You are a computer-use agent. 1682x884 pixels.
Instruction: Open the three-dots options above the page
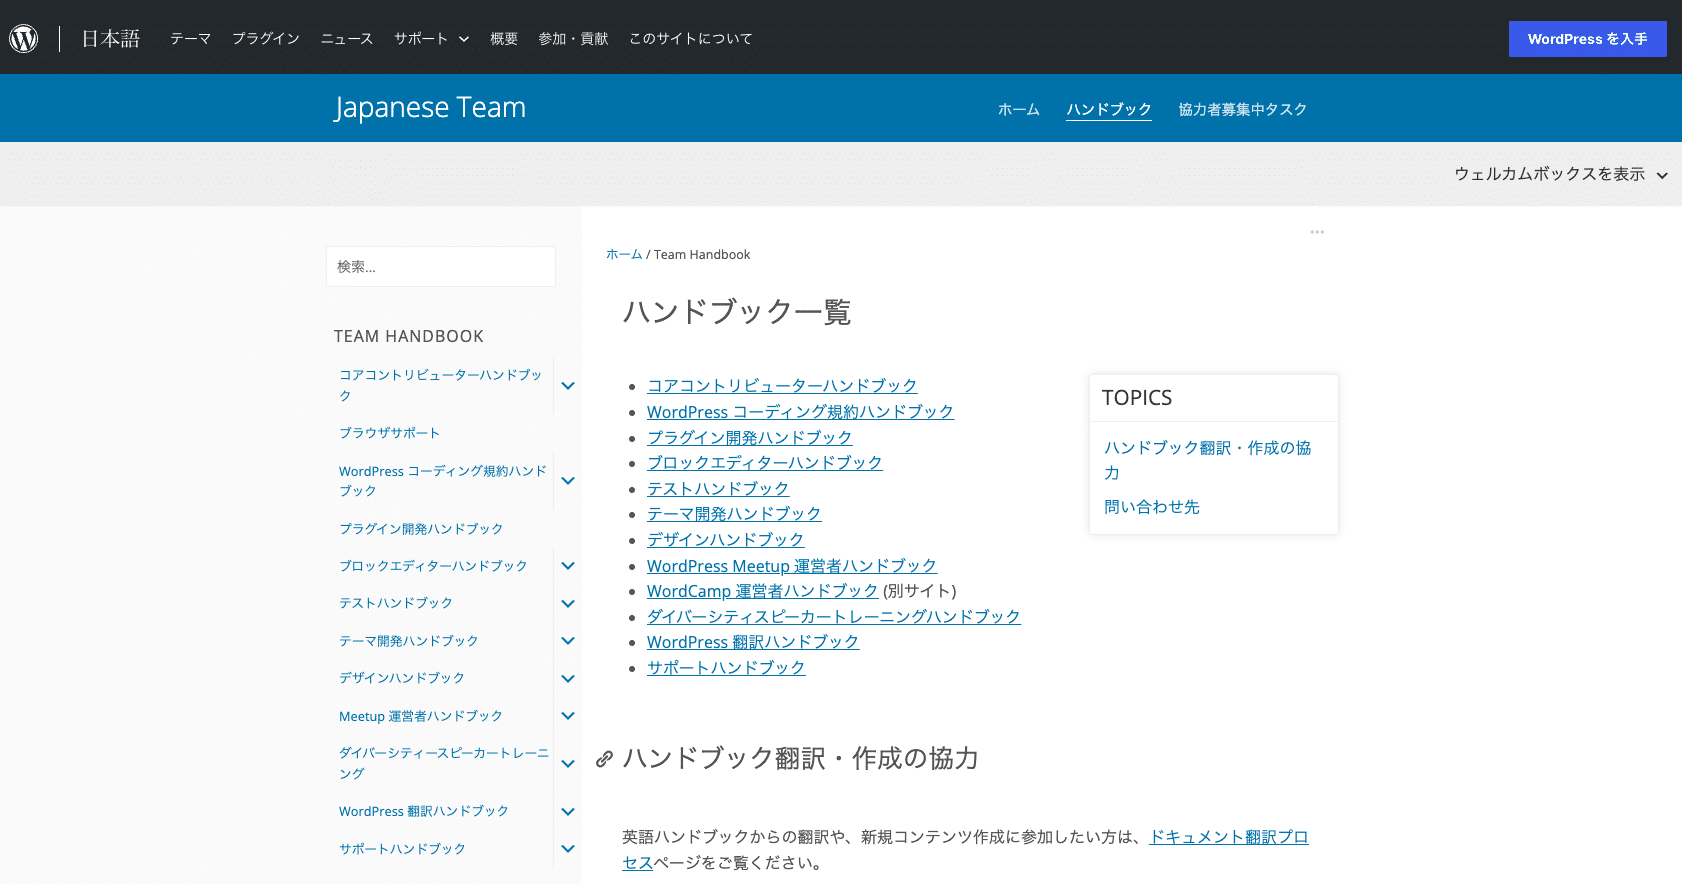1317,232
